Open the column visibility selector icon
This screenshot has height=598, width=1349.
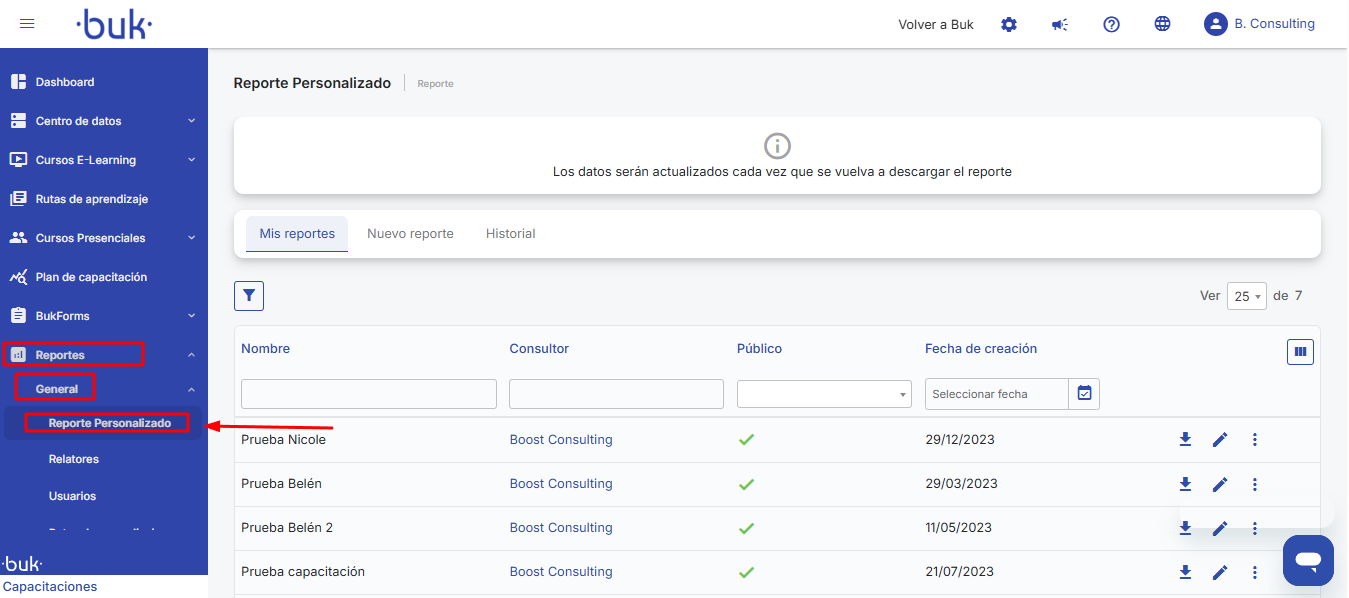point(1300,351)
